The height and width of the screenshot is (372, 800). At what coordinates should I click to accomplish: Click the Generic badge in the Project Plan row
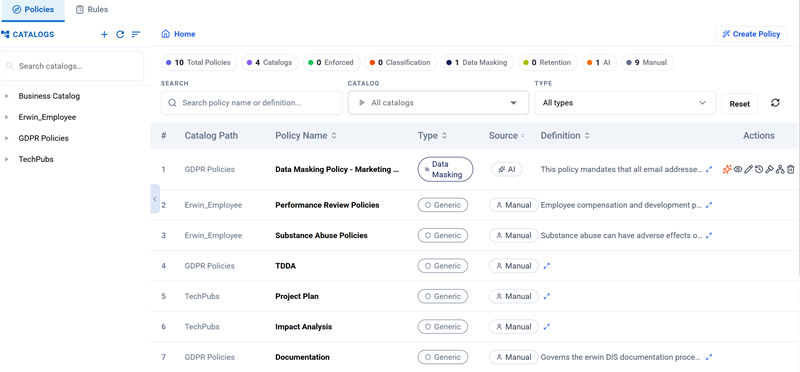point(442,296)
